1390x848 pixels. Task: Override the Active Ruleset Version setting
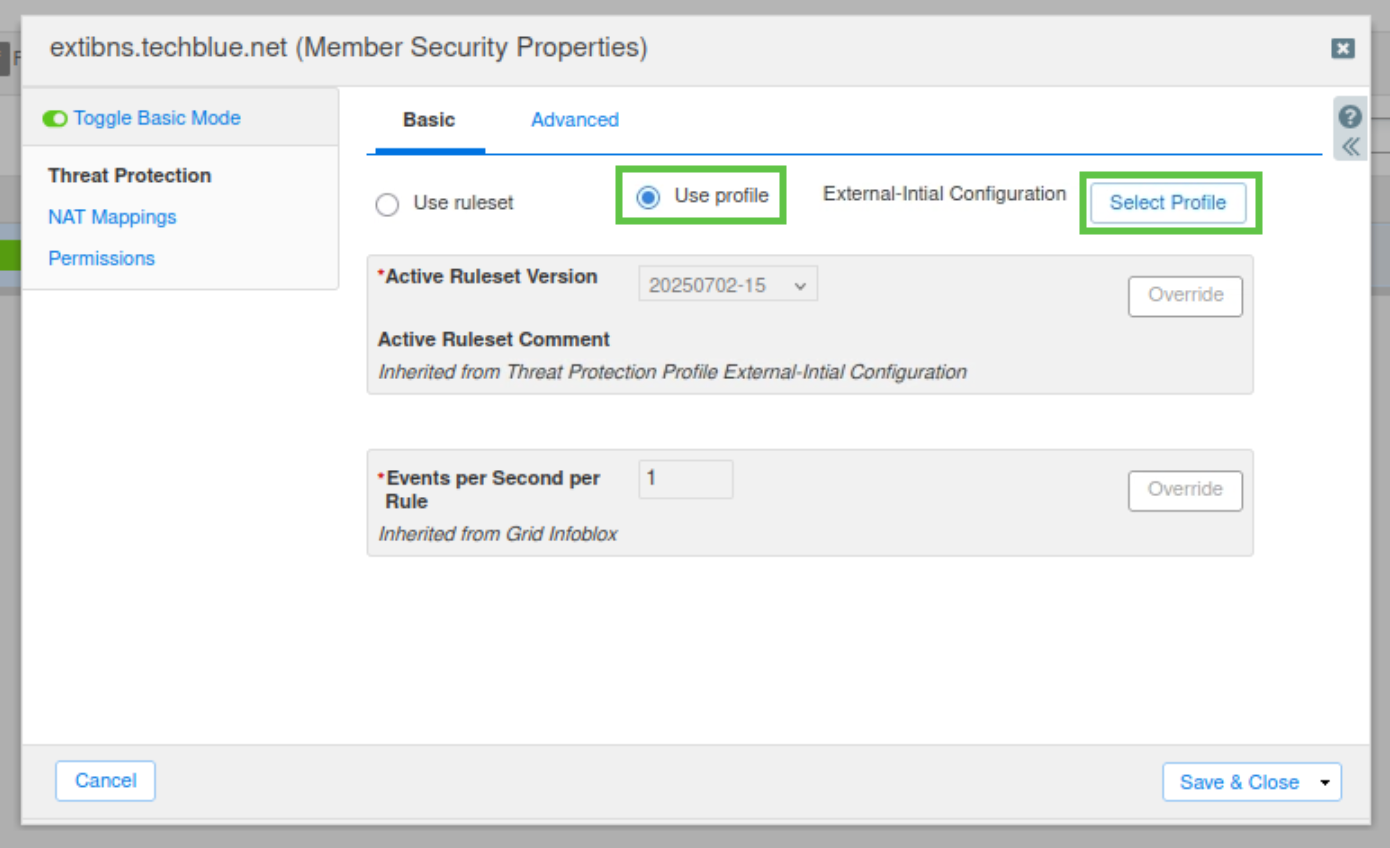[1185, 296]
